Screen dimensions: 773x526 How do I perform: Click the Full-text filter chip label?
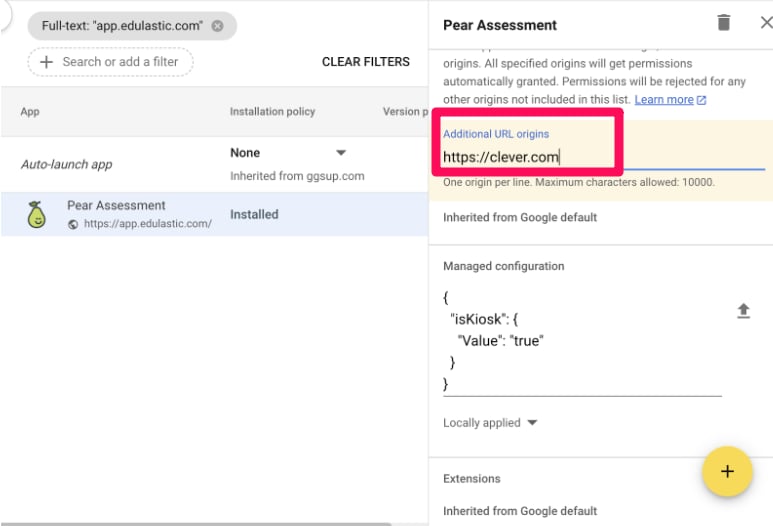point(122,26)
